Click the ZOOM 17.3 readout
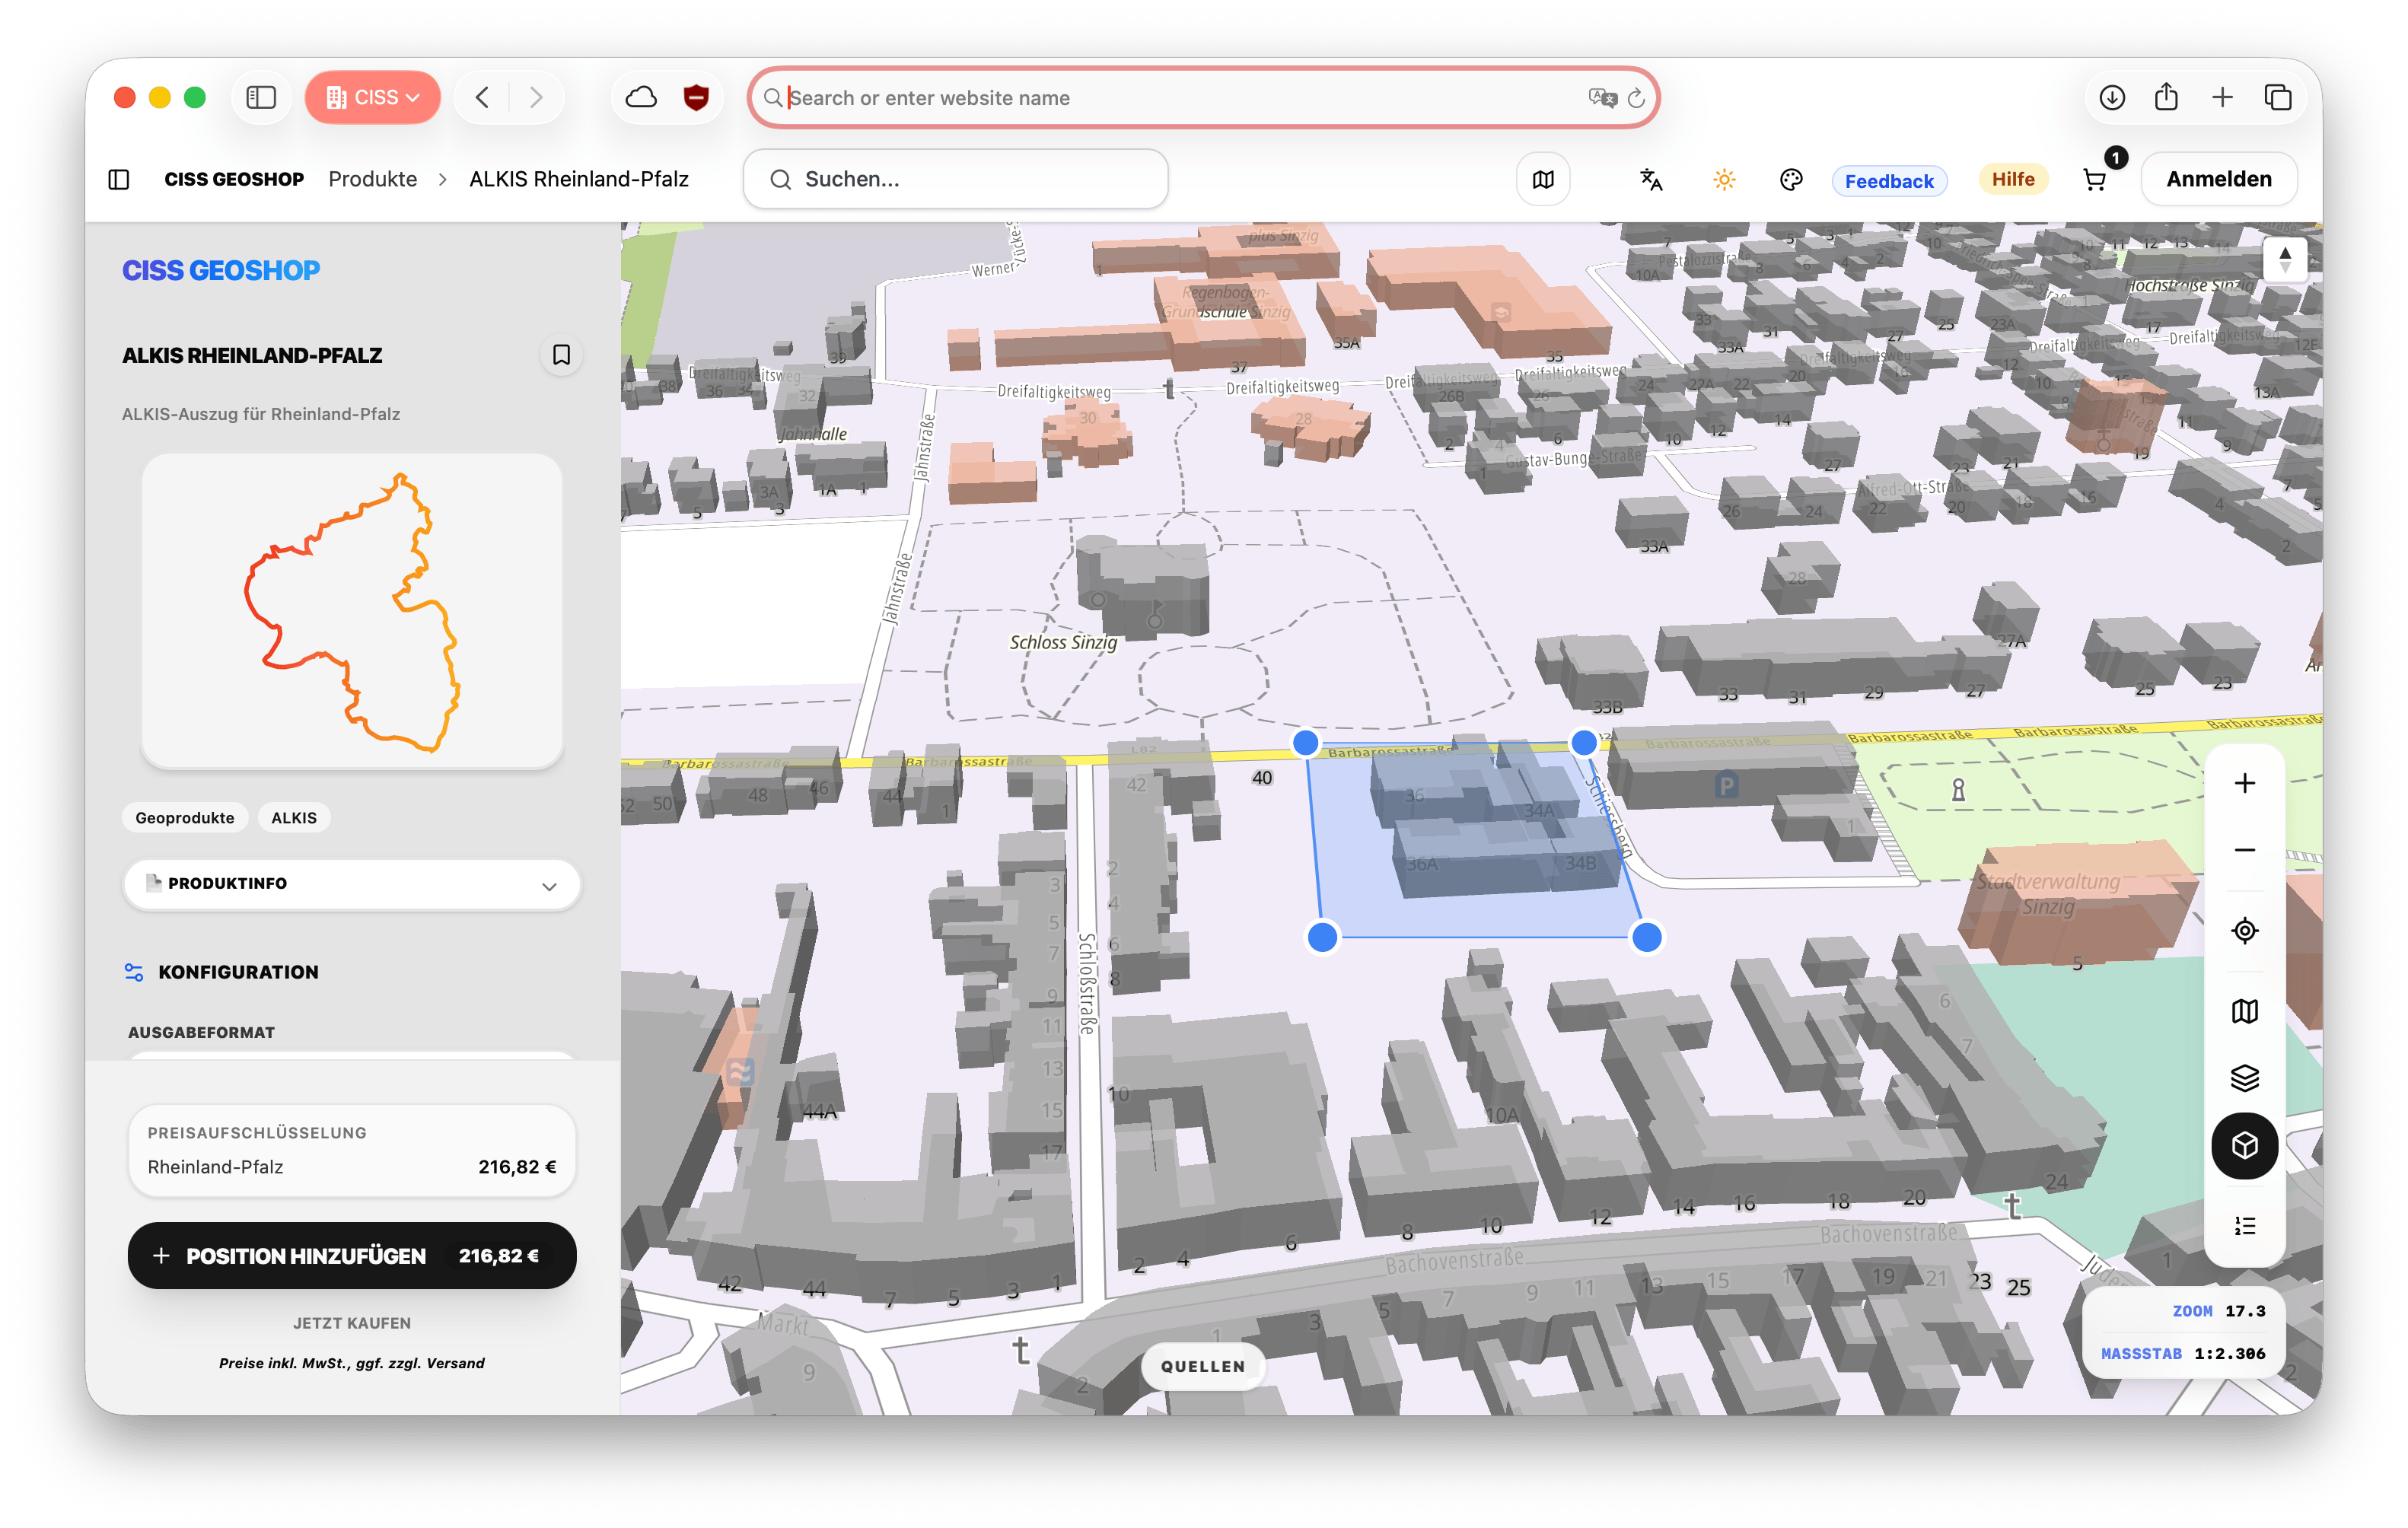The image size is (2408, 1528). pos(2218,1311)
